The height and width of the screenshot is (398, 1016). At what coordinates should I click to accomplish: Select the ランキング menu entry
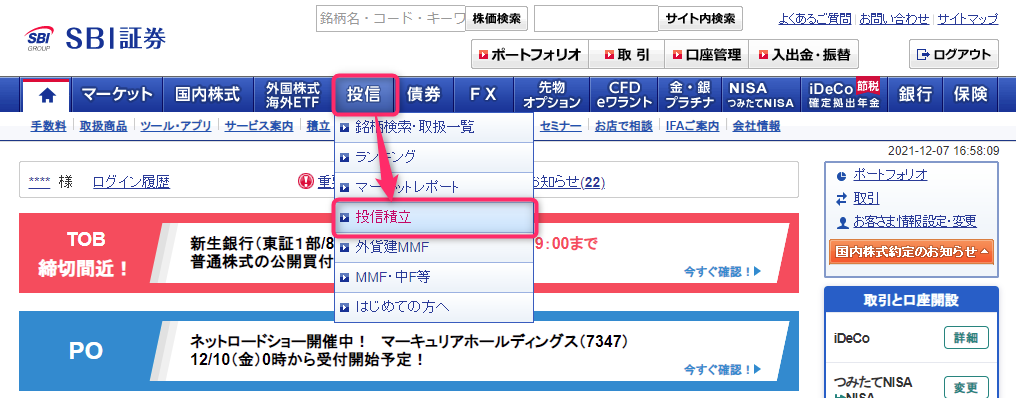(x=434, y=157)
